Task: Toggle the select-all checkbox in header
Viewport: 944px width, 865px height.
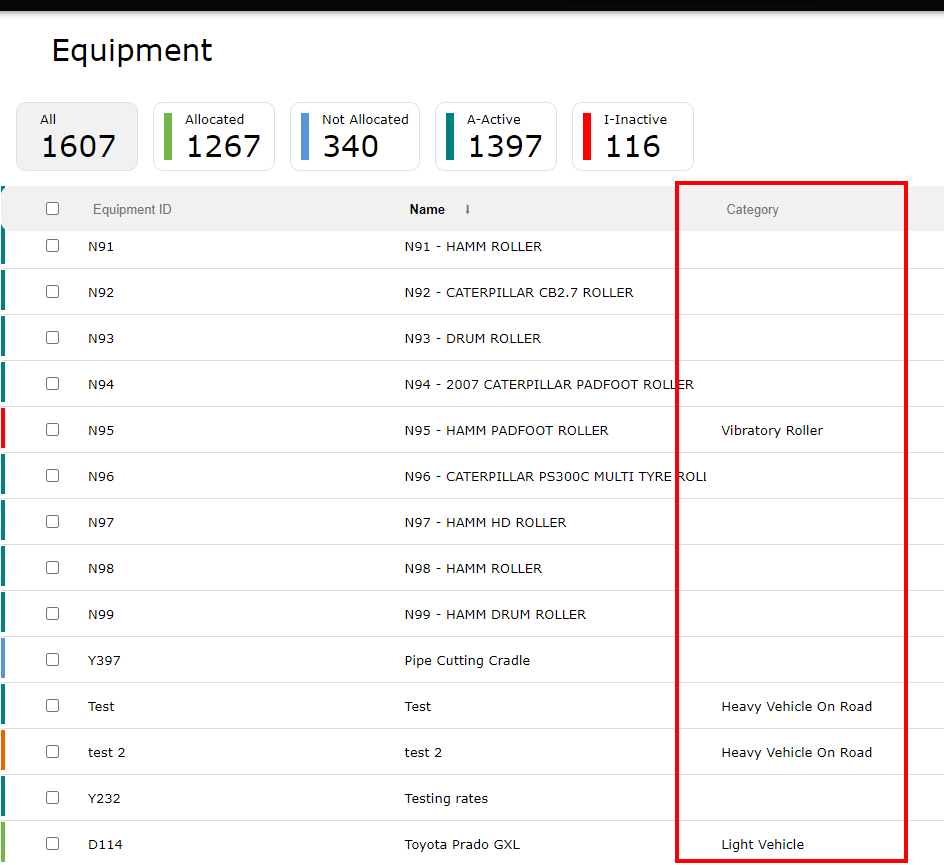Action: pos(52,208)
